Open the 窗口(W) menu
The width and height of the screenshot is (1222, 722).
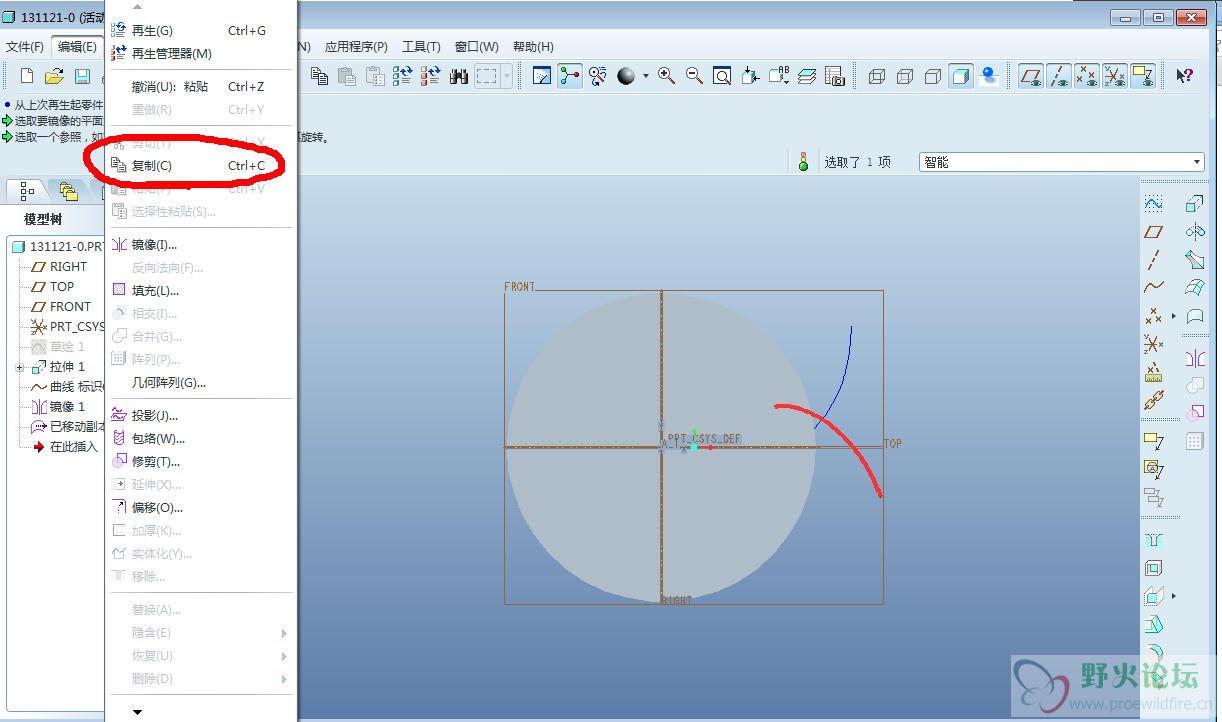pyautogui.click(x=476, y=47)
